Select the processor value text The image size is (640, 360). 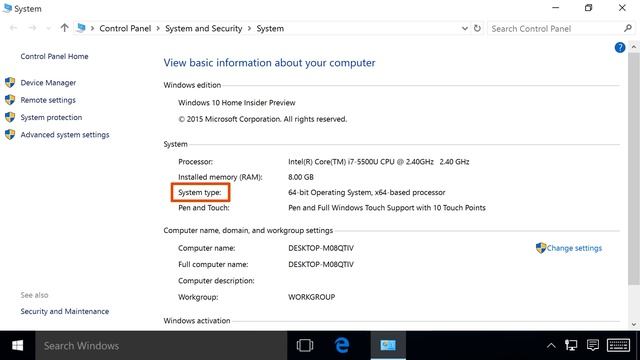point(379,162)
